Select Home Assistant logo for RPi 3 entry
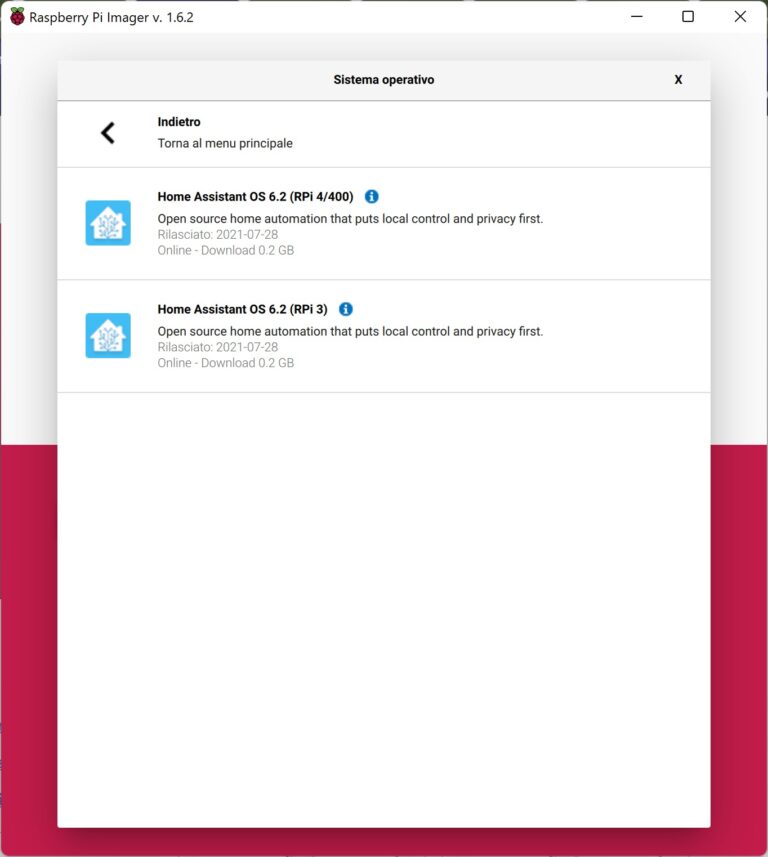This screenshot has height=857, width=768. coord(108,335)
